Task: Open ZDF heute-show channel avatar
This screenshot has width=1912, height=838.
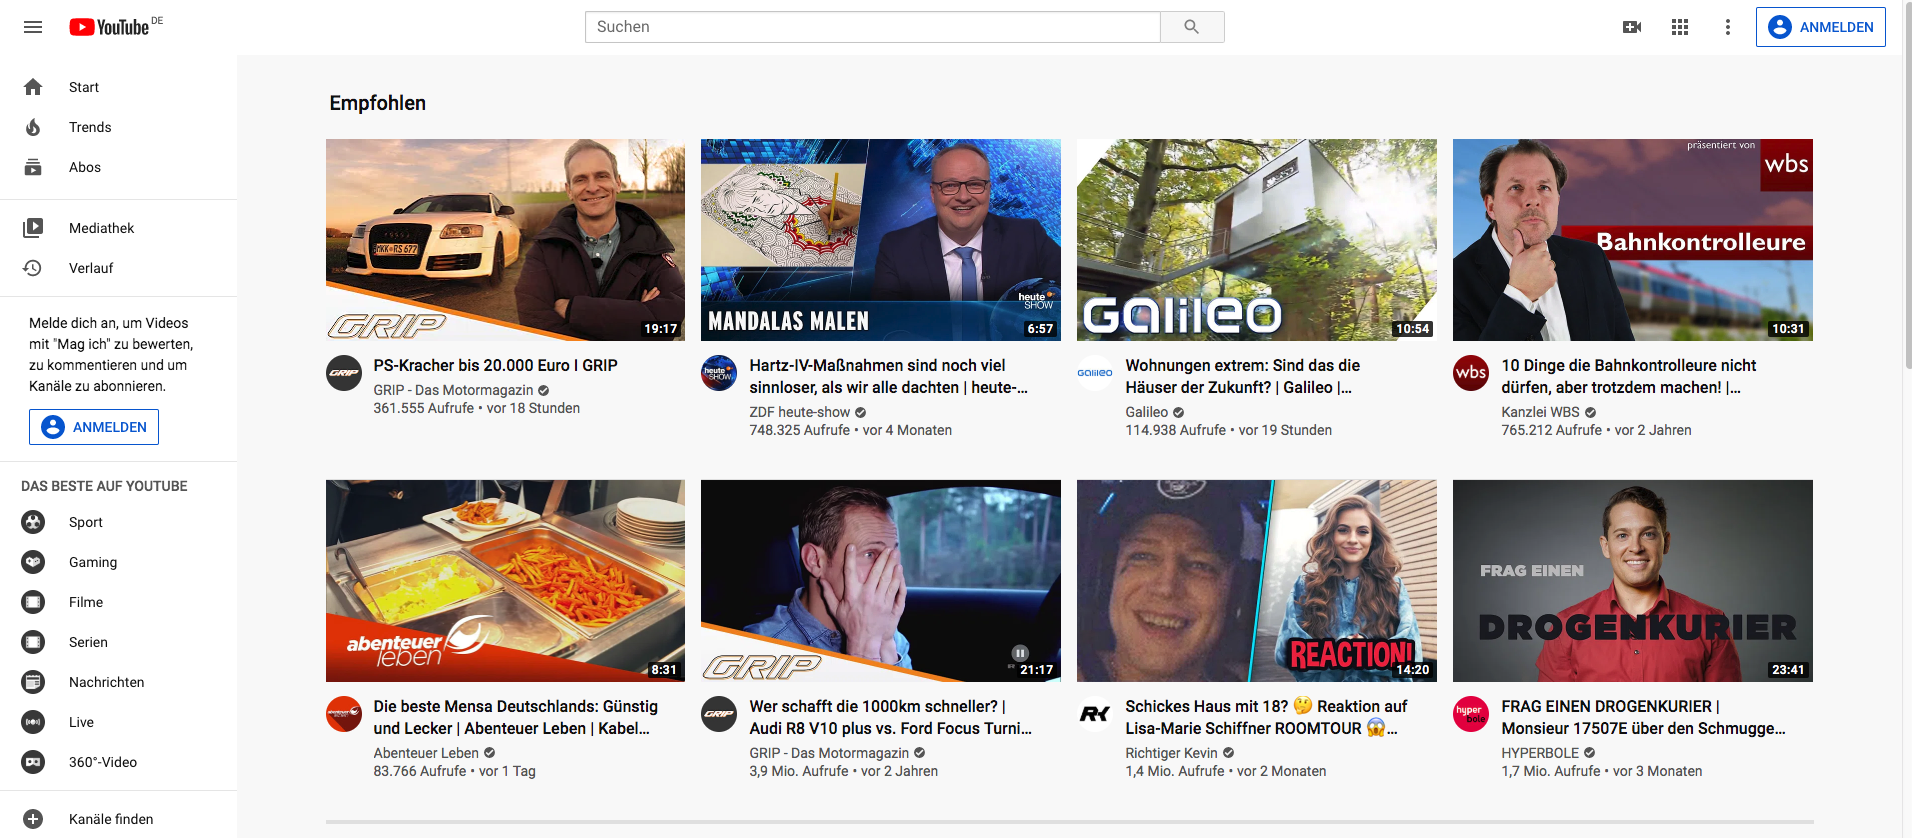Action: (x=719, y=373)
